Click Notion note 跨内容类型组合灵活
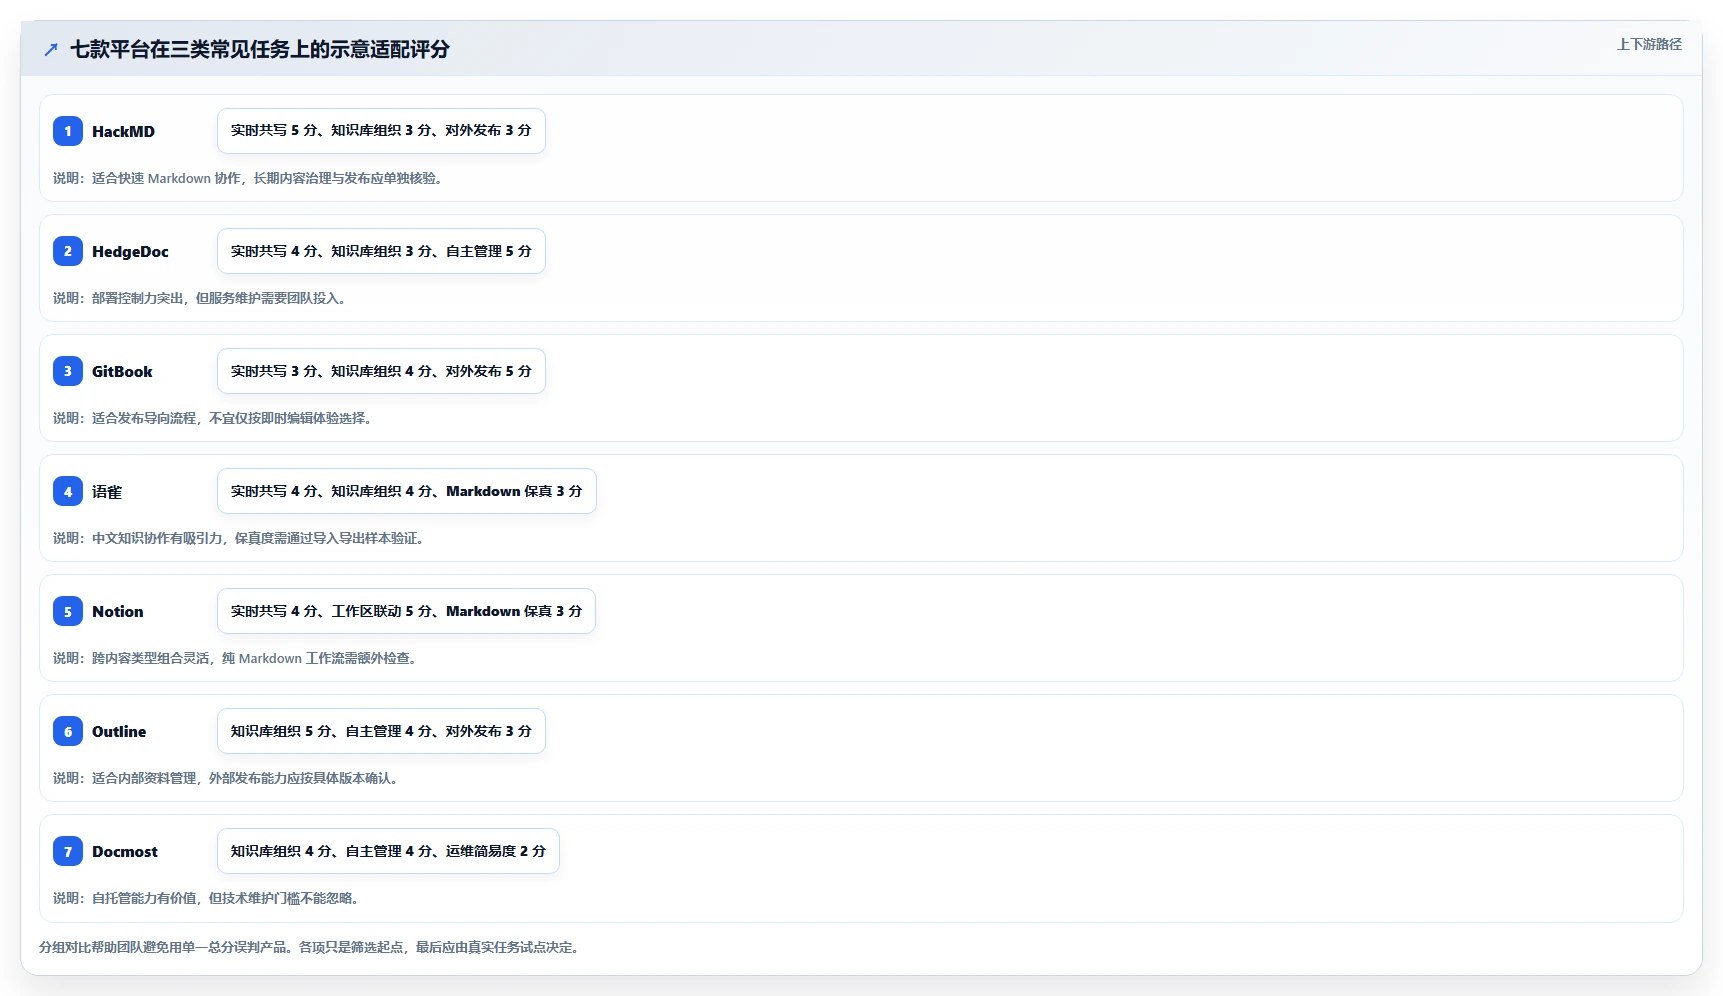Viewport: 1723px width, 996px height. (234, 658)
